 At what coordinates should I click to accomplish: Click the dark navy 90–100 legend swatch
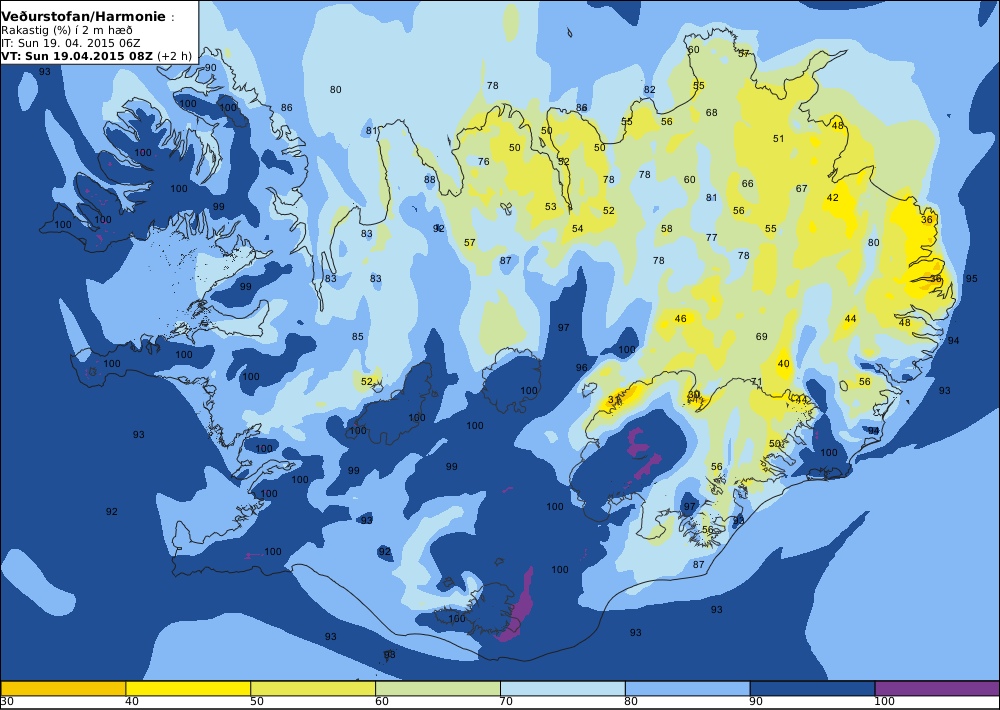[x=812, y=688]
